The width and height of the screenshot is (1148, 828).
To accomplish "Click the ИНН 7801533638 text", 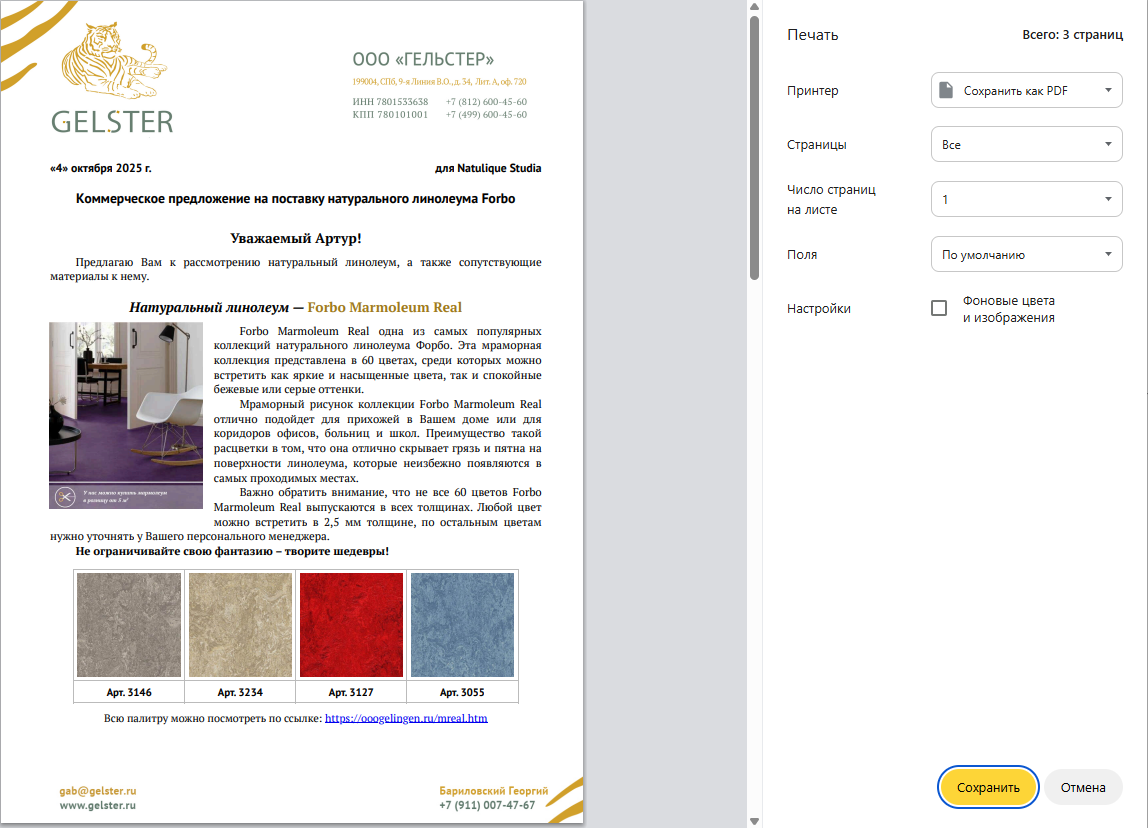I will tap(390, 102).
